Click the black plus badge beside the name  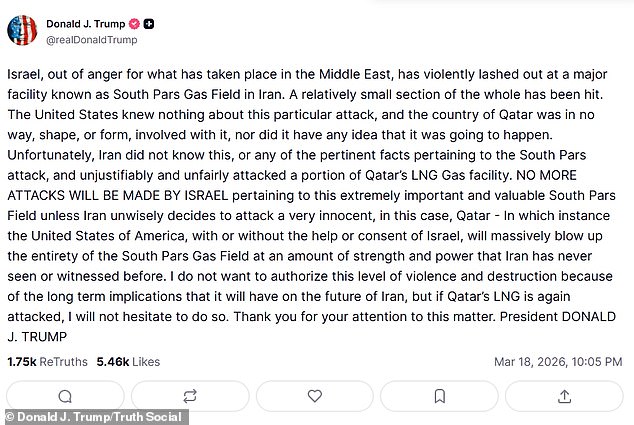click(x=149, y=22)
